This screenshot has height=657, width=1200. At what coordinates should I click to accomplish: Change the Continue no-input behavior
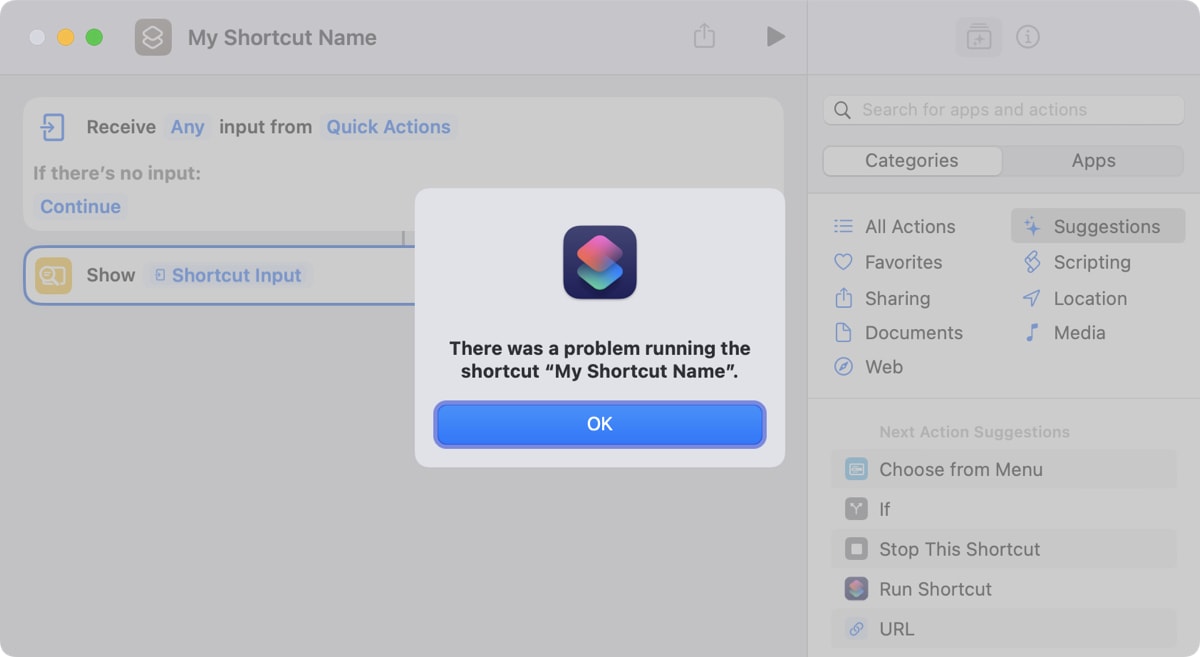point(79,206)
